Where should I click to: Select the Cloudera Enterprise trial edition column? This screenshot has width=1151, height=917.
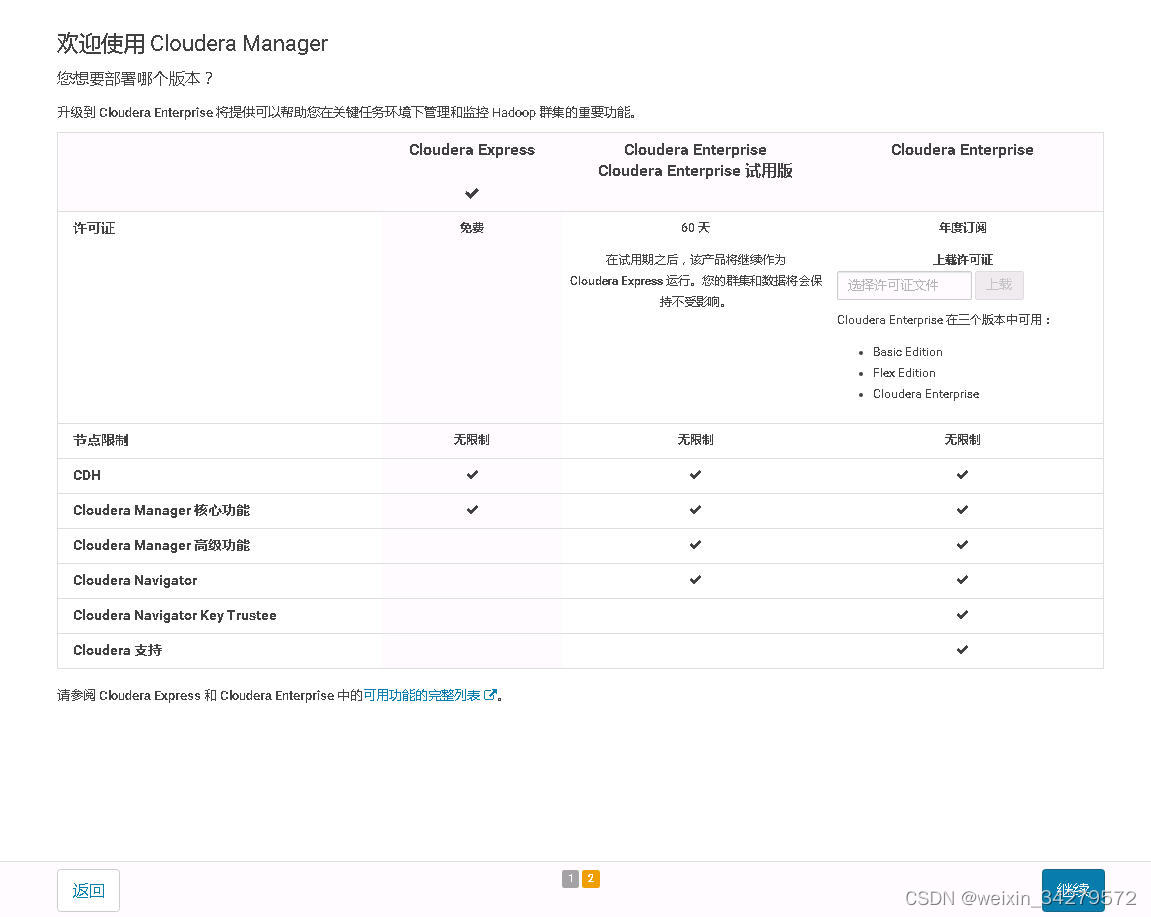click(694, 160)
